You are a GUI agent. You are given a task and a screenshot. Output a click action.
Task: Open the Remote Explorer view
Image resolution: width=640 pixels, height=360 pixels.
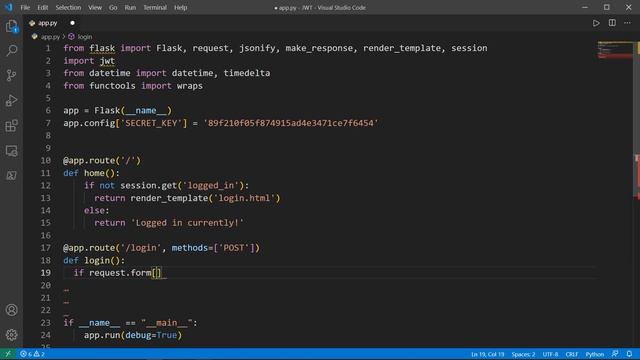point(11,151)
